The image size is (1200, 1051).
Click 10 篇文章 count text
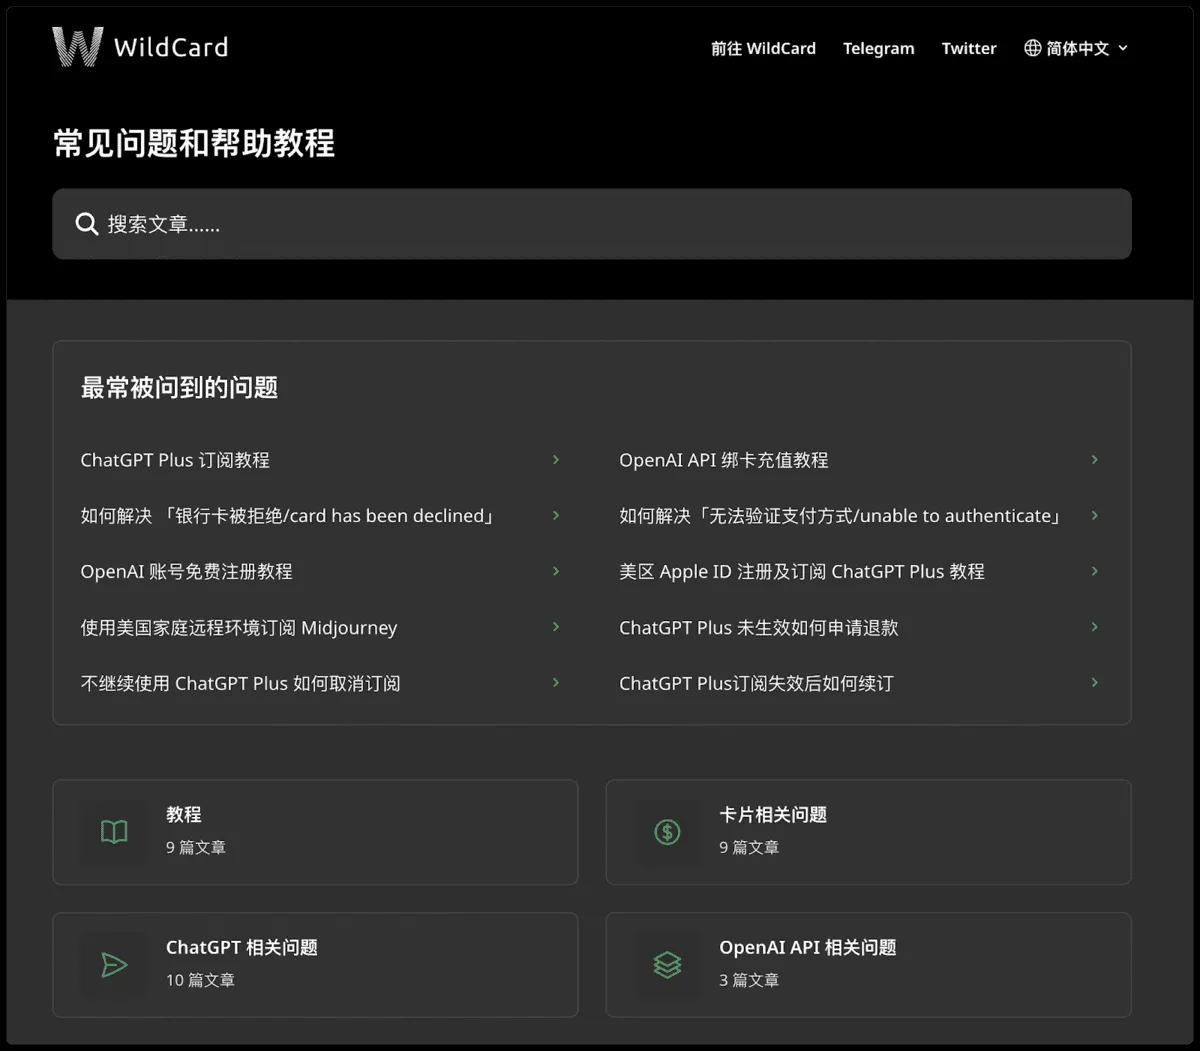(200, 980)
